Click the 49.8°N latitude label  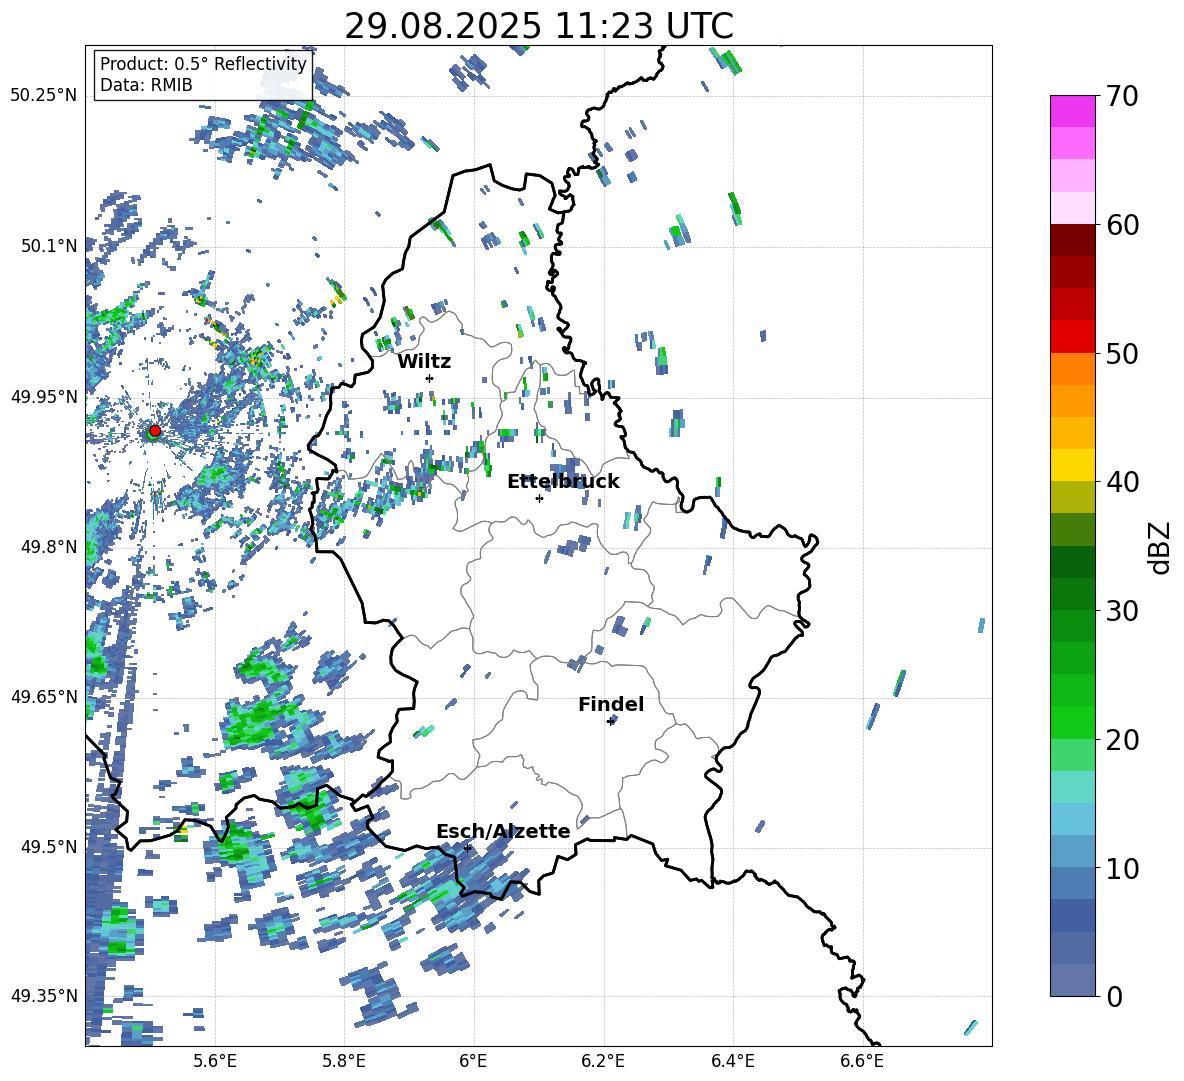tap(49, 546)
